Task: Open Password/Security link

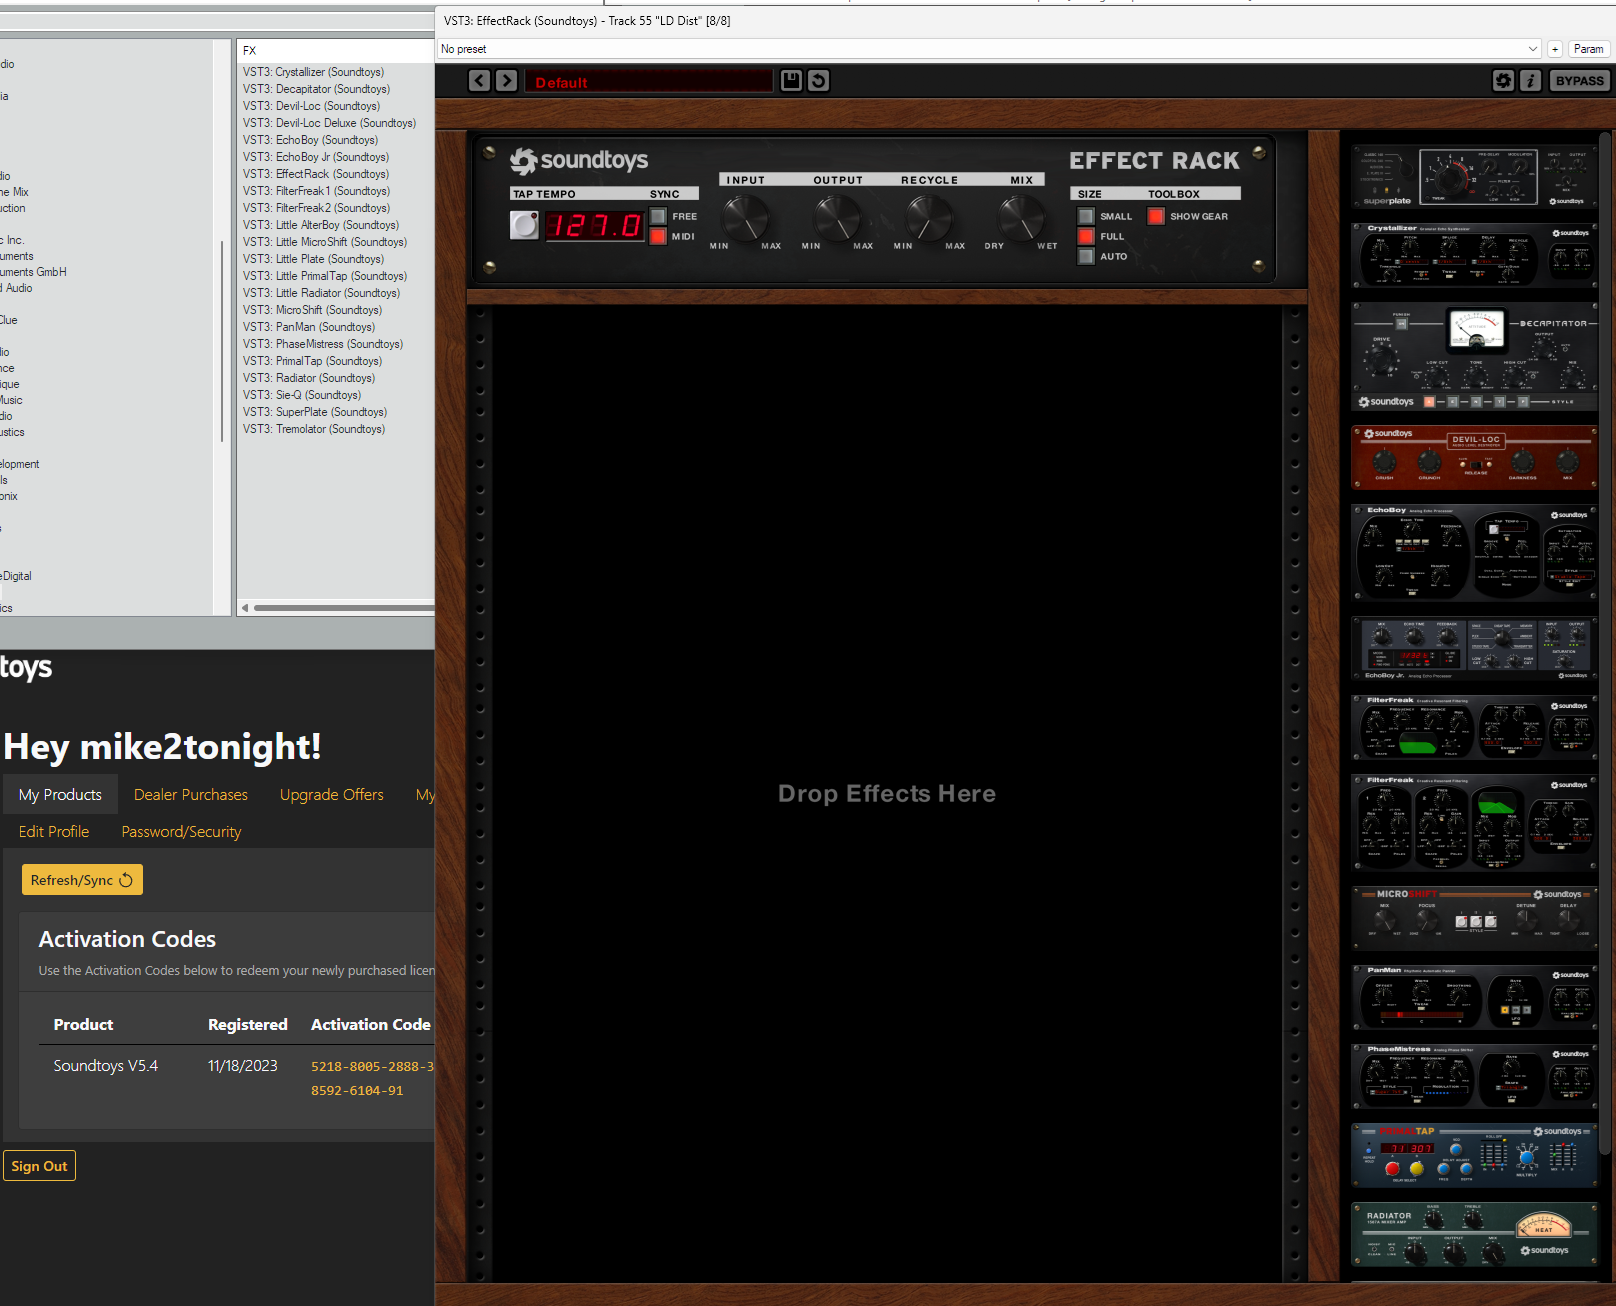Action: (181, 831)
